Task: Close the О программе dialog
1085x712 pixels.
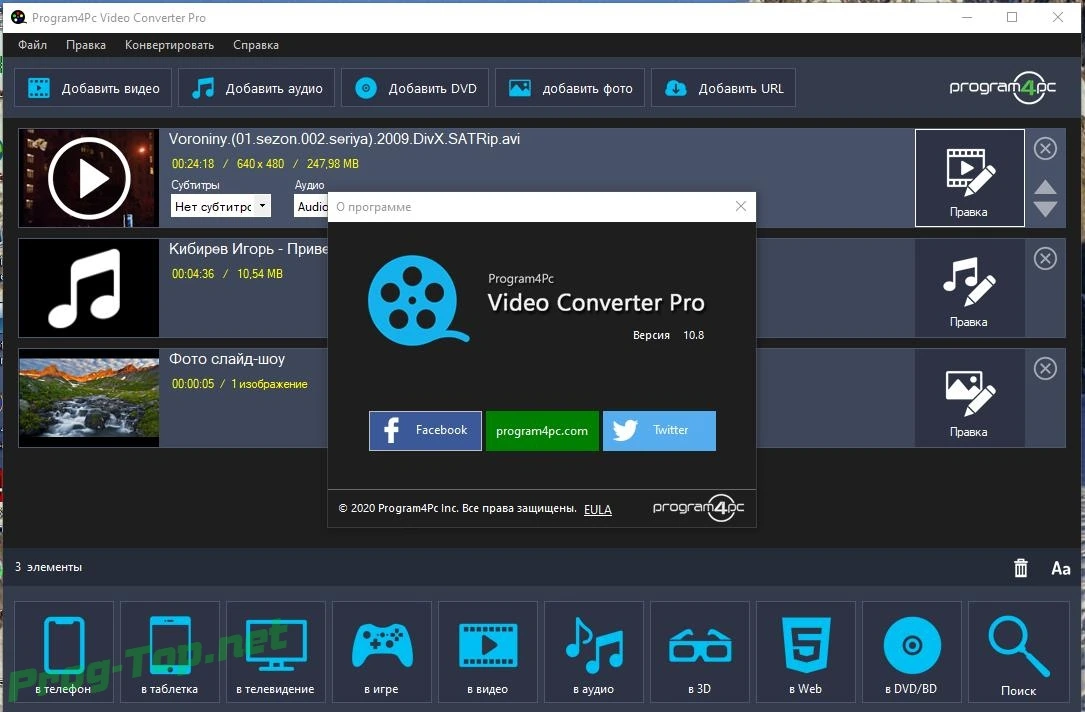Action: 740,206
